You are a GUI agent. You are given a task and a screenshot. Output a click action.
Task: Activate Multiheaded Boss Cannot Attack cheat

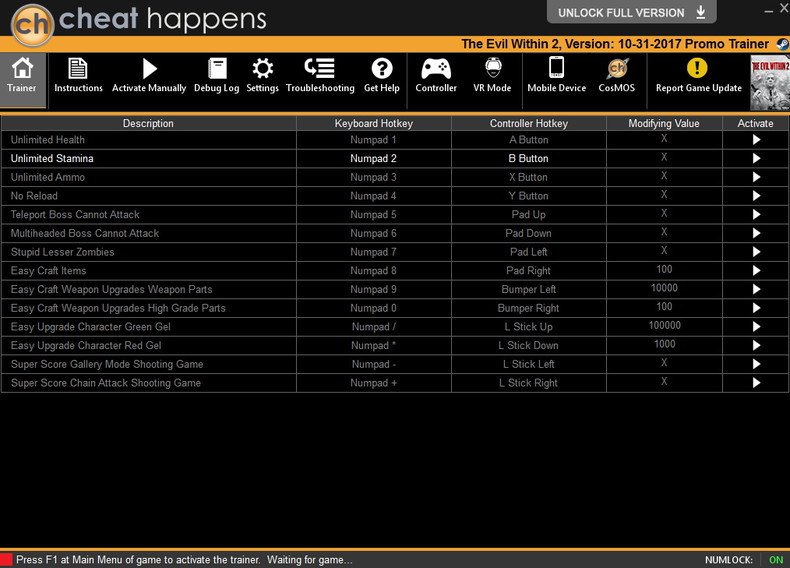pos(756,233)
